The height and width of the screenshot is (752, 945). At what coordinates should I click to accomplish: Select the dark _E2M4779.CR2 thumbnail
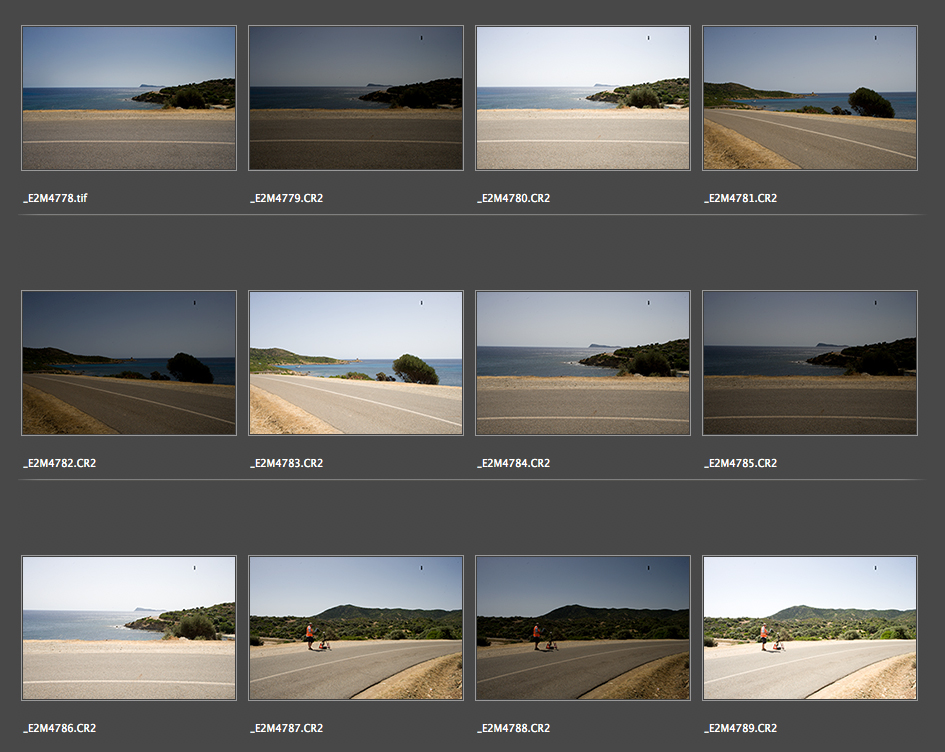[356, 98]
